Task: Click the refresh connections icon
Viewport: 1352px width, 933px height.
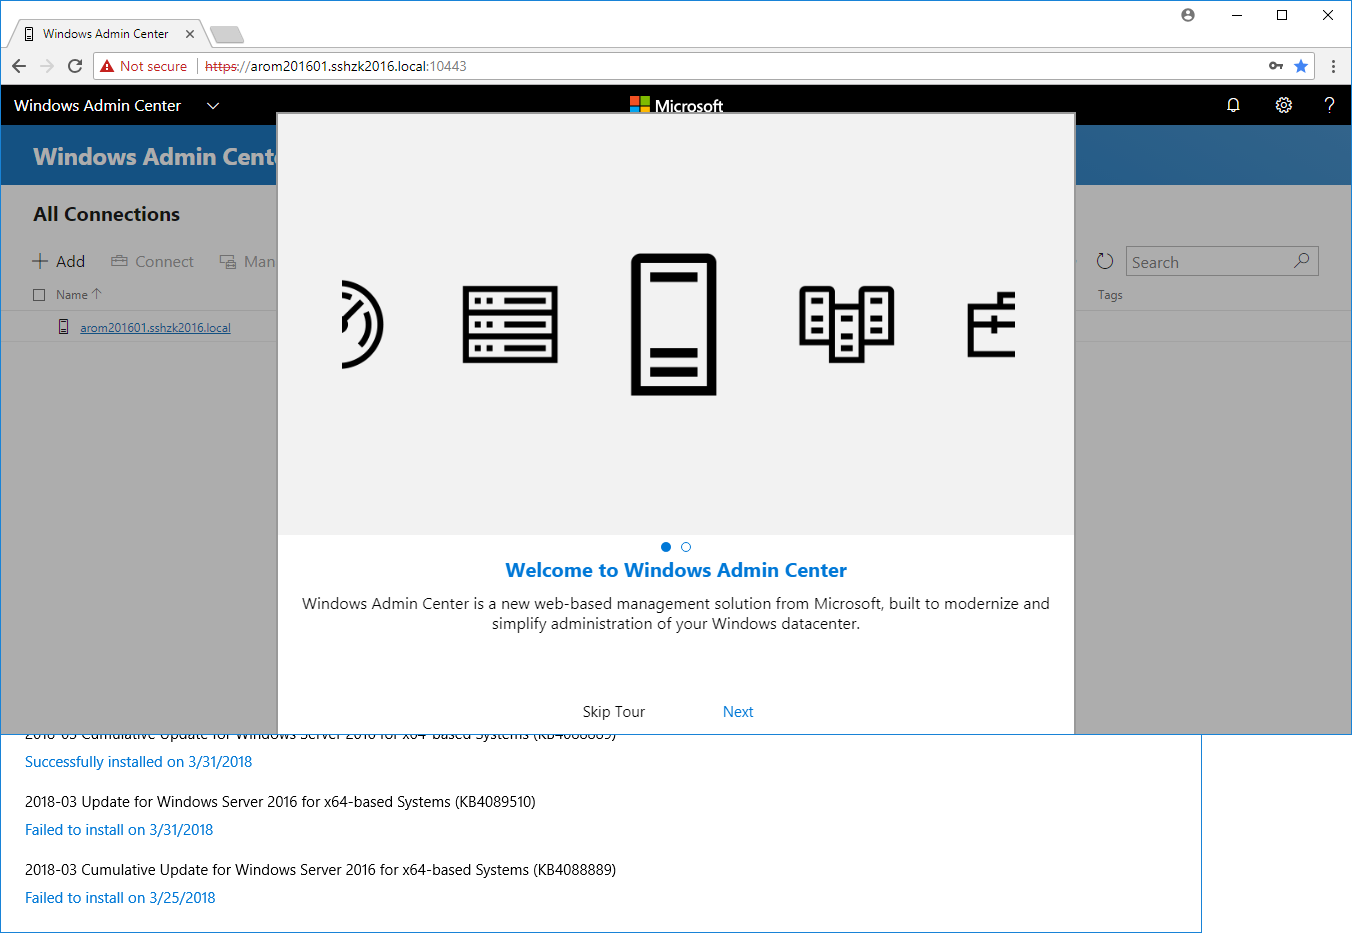Action: 1105,261
